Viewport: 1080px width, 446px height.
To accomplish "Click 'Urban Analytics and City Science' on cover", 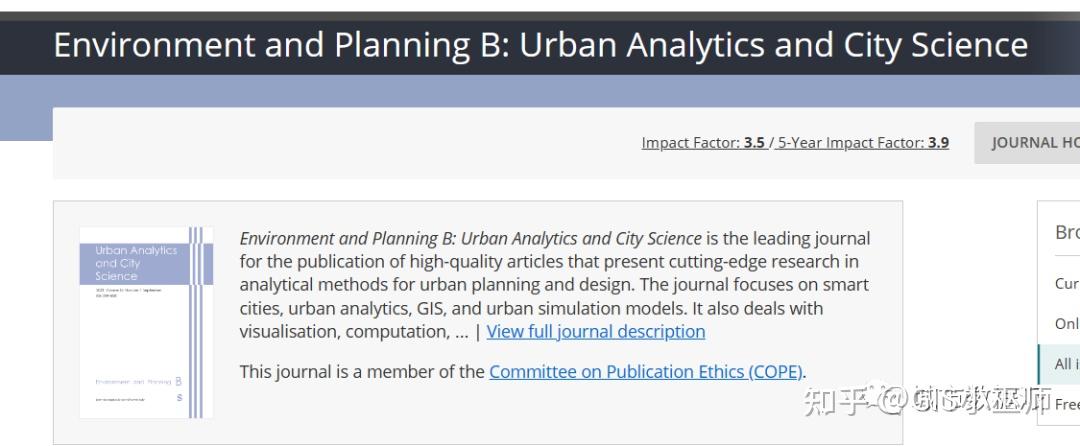I will pos(135,263).
